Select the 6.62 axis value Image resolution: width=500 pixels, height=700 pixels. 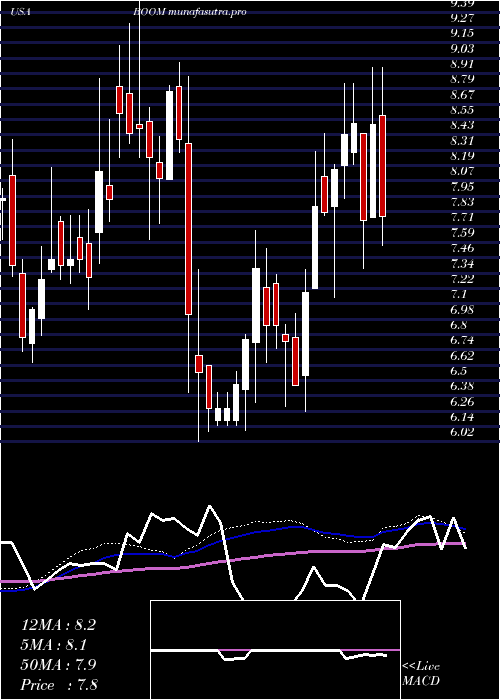(462, 355)
